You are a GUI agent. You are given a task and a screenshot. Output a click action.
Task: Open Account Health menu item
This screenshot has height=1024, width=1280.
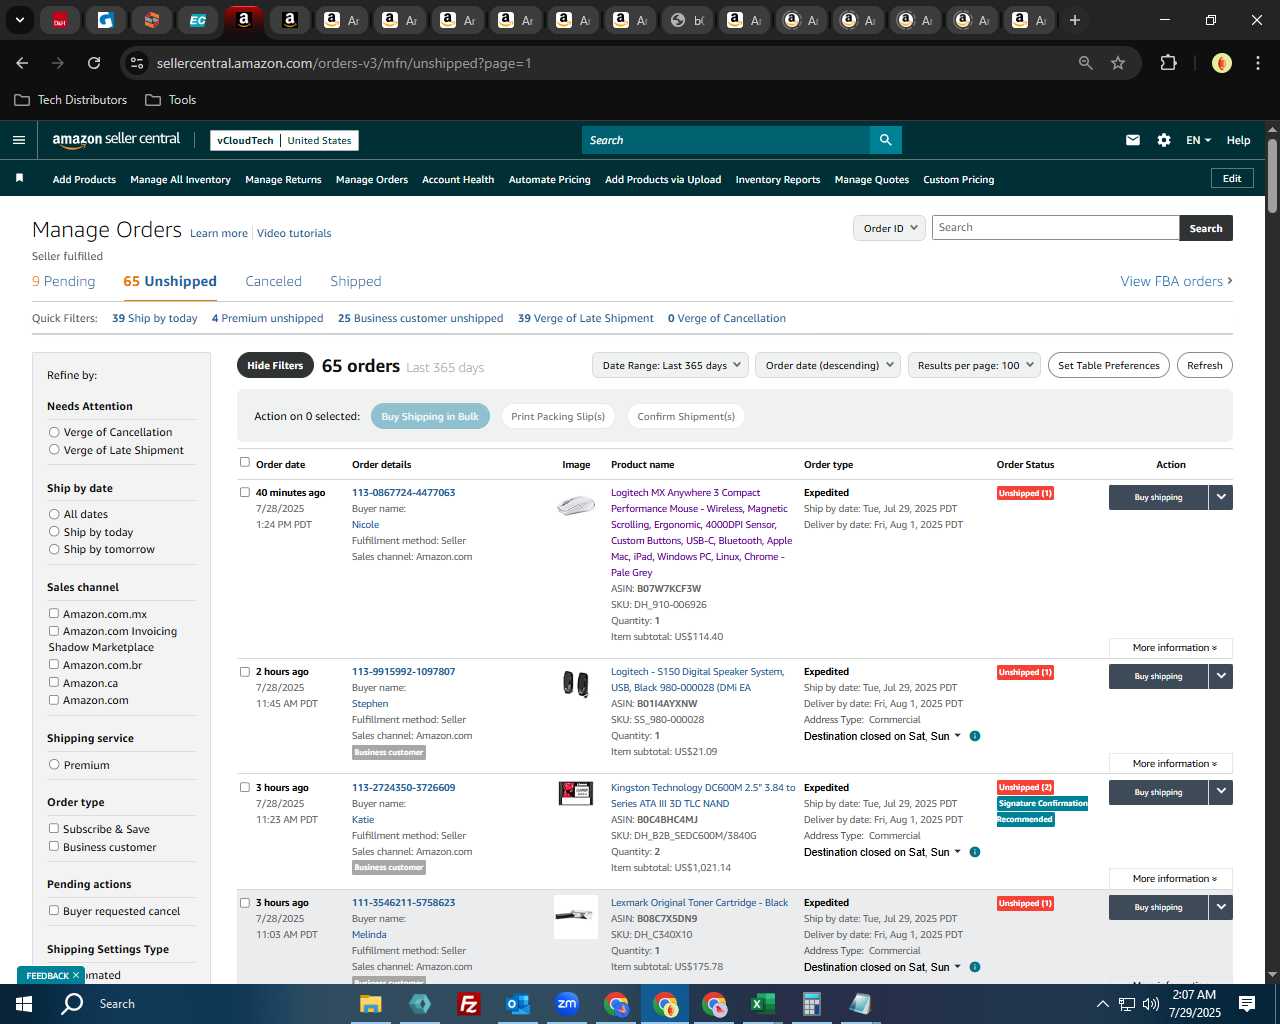458,180
